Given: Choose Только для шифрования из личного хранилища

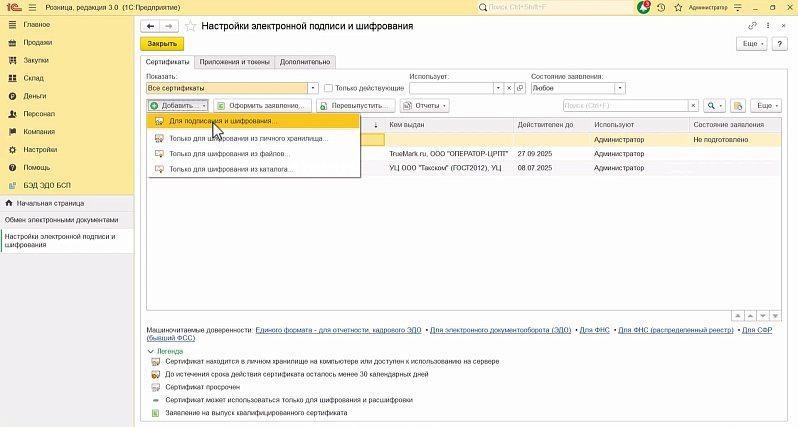Looking at the screenshot, I should (x=253, y=138).
